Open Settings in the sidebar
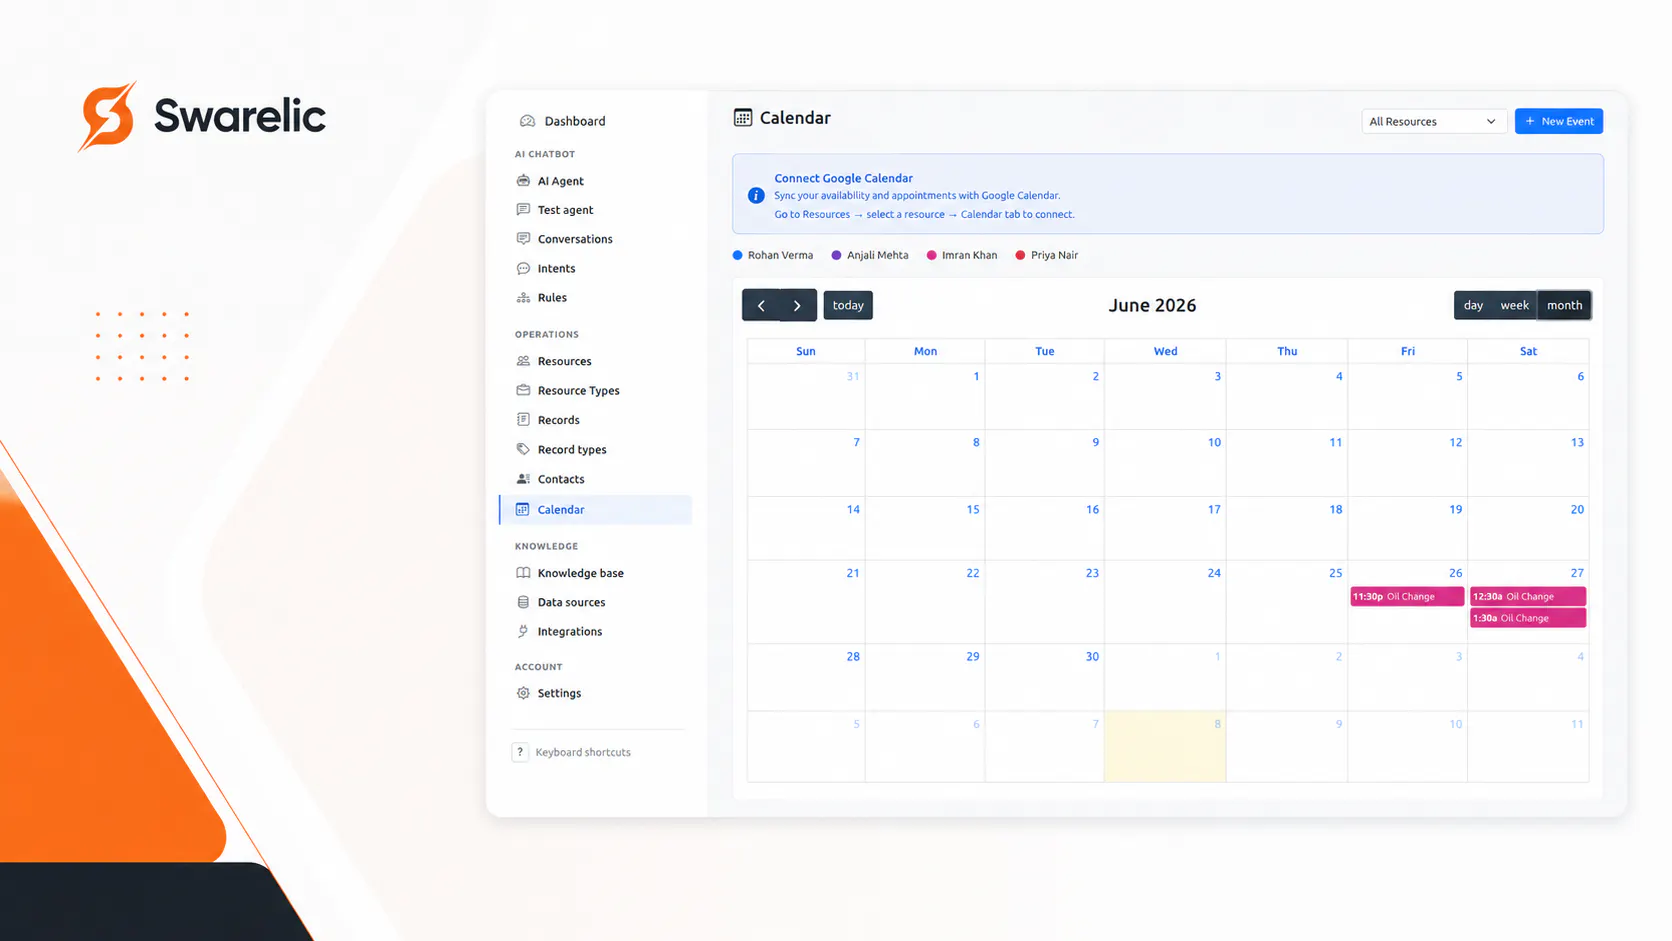 [559, 693]
